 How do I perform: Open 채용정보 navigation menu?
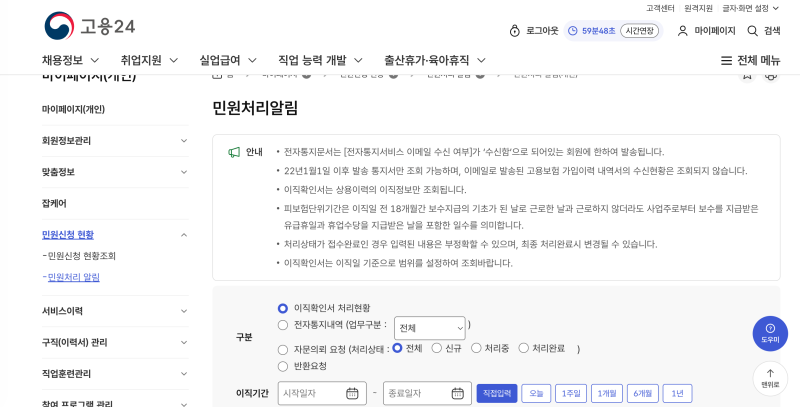pos(70,60)
